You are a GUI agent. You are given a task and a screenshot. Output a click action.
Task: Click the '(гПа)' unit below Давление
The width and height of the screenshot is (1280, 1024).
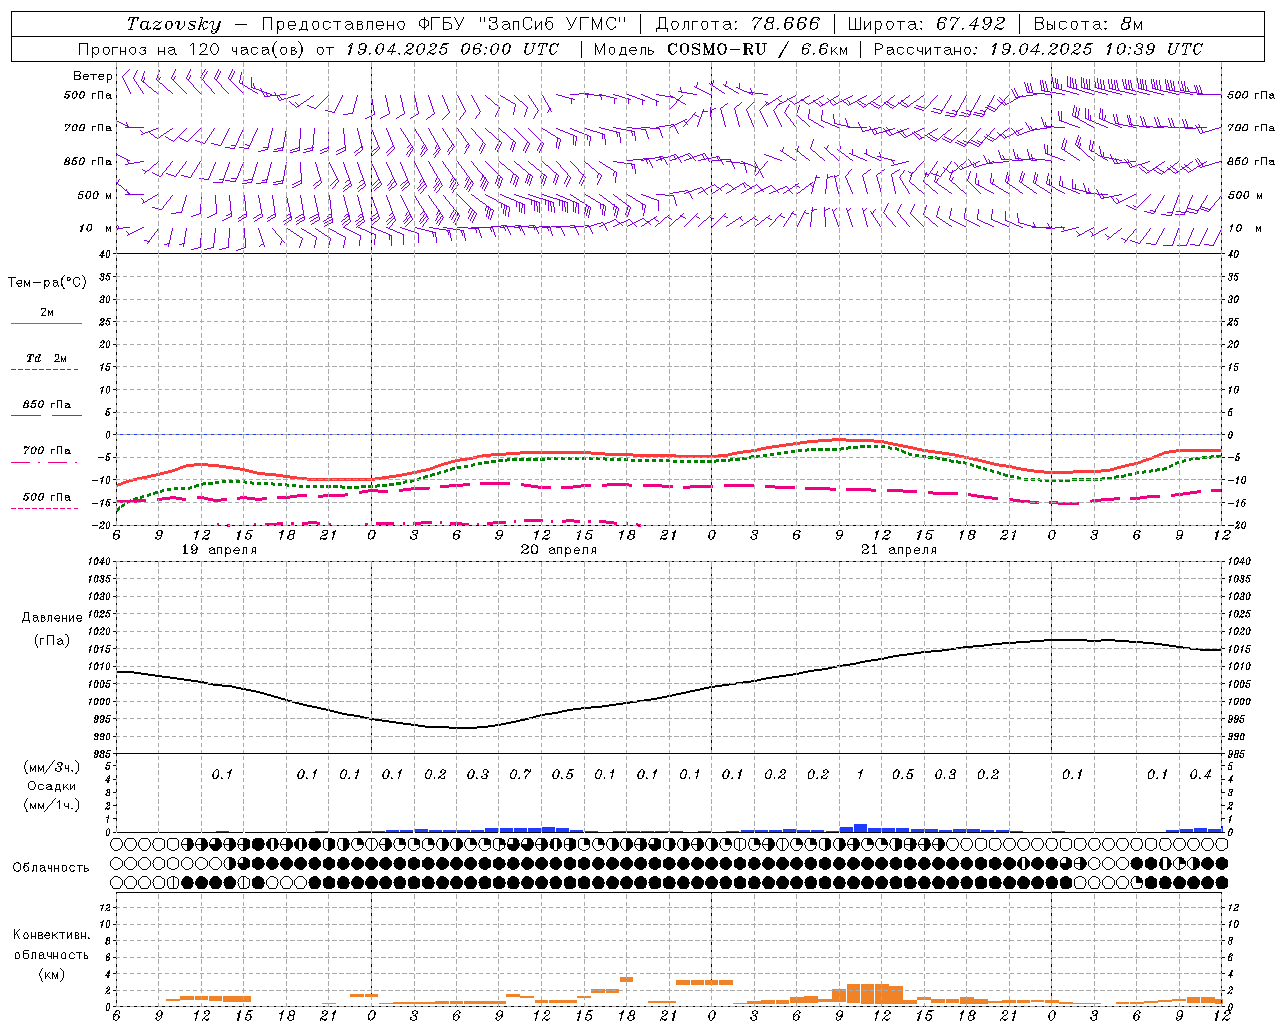point(52,640)
